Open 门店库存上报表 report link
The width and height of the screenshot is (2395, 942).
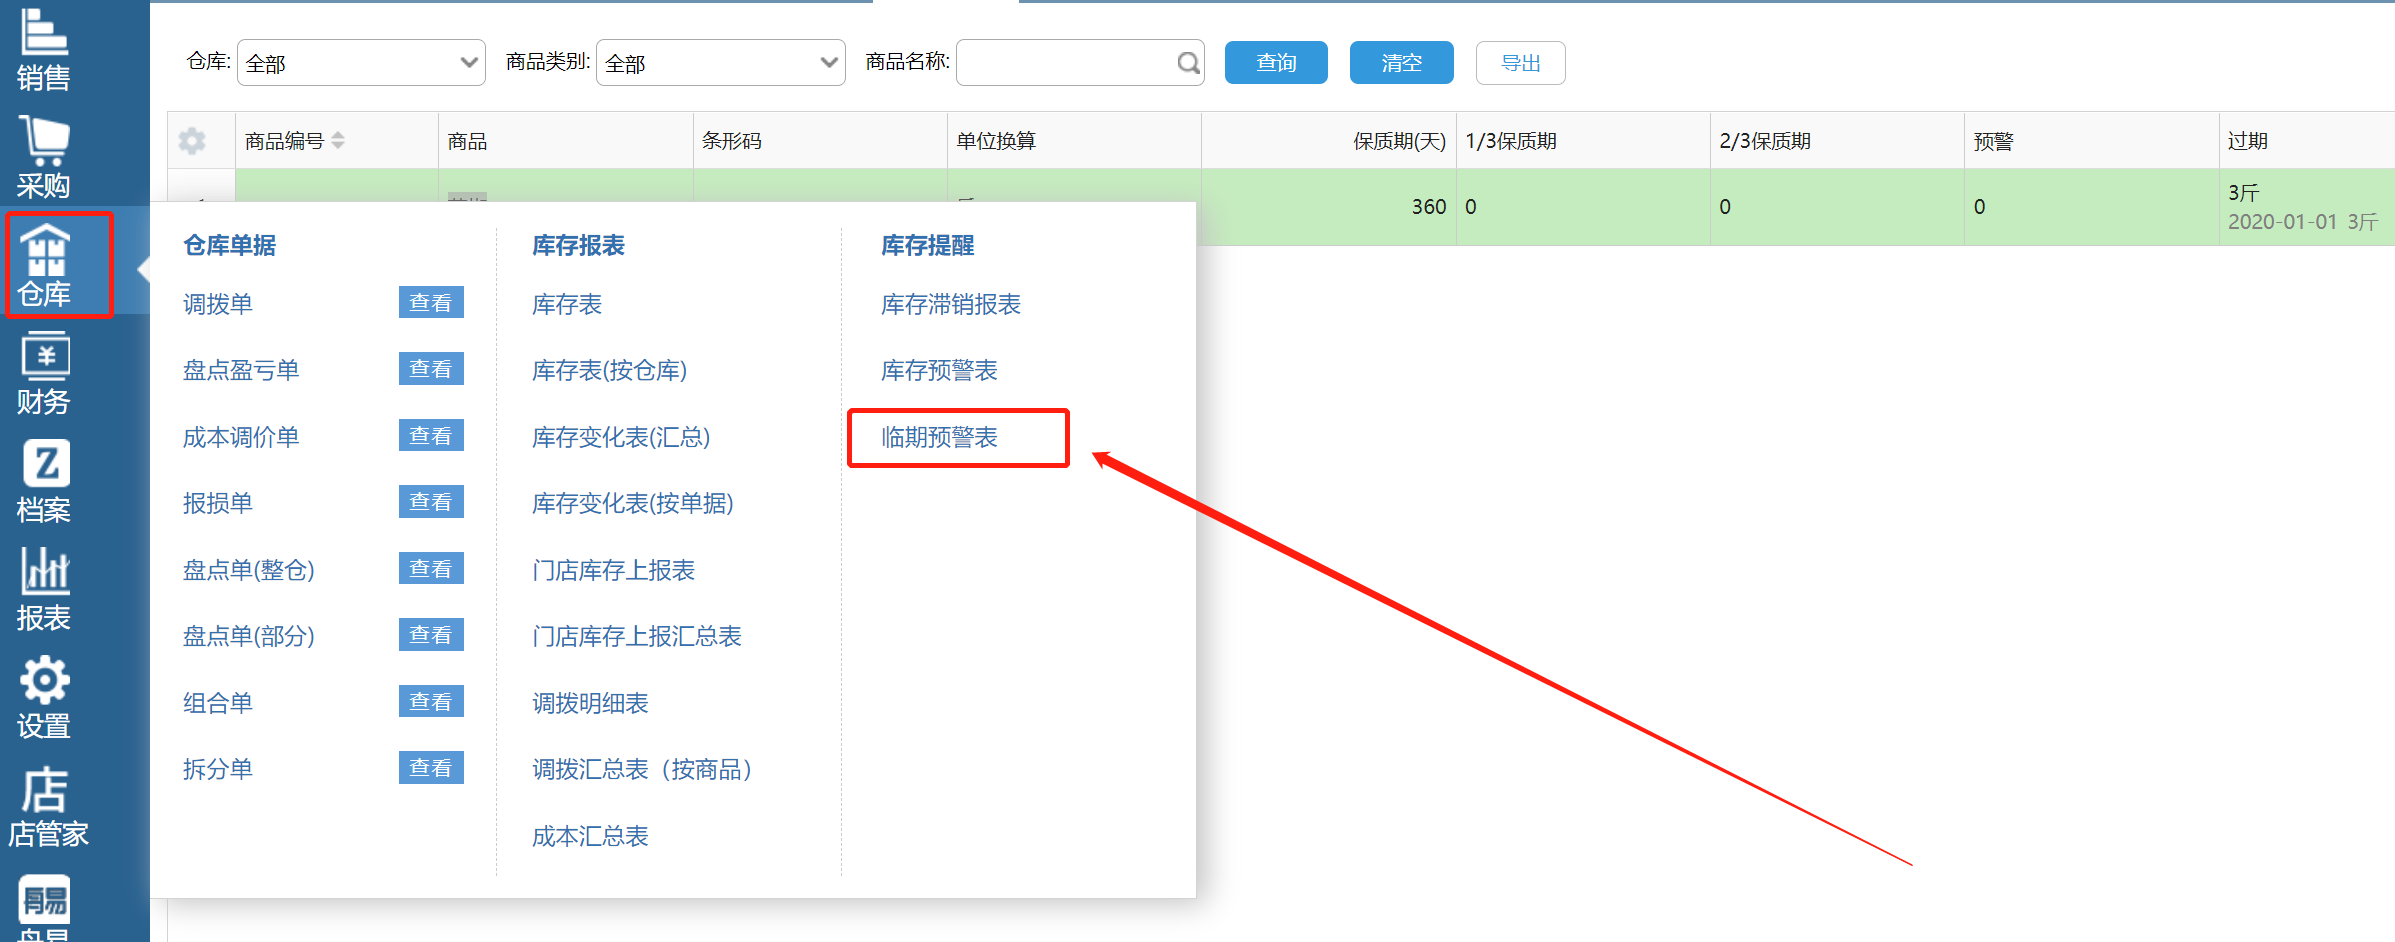pos(614,570)
